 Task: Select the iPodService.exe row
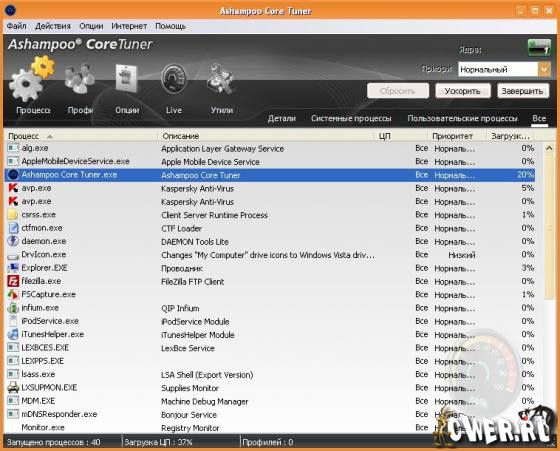(x=270, y=321)
